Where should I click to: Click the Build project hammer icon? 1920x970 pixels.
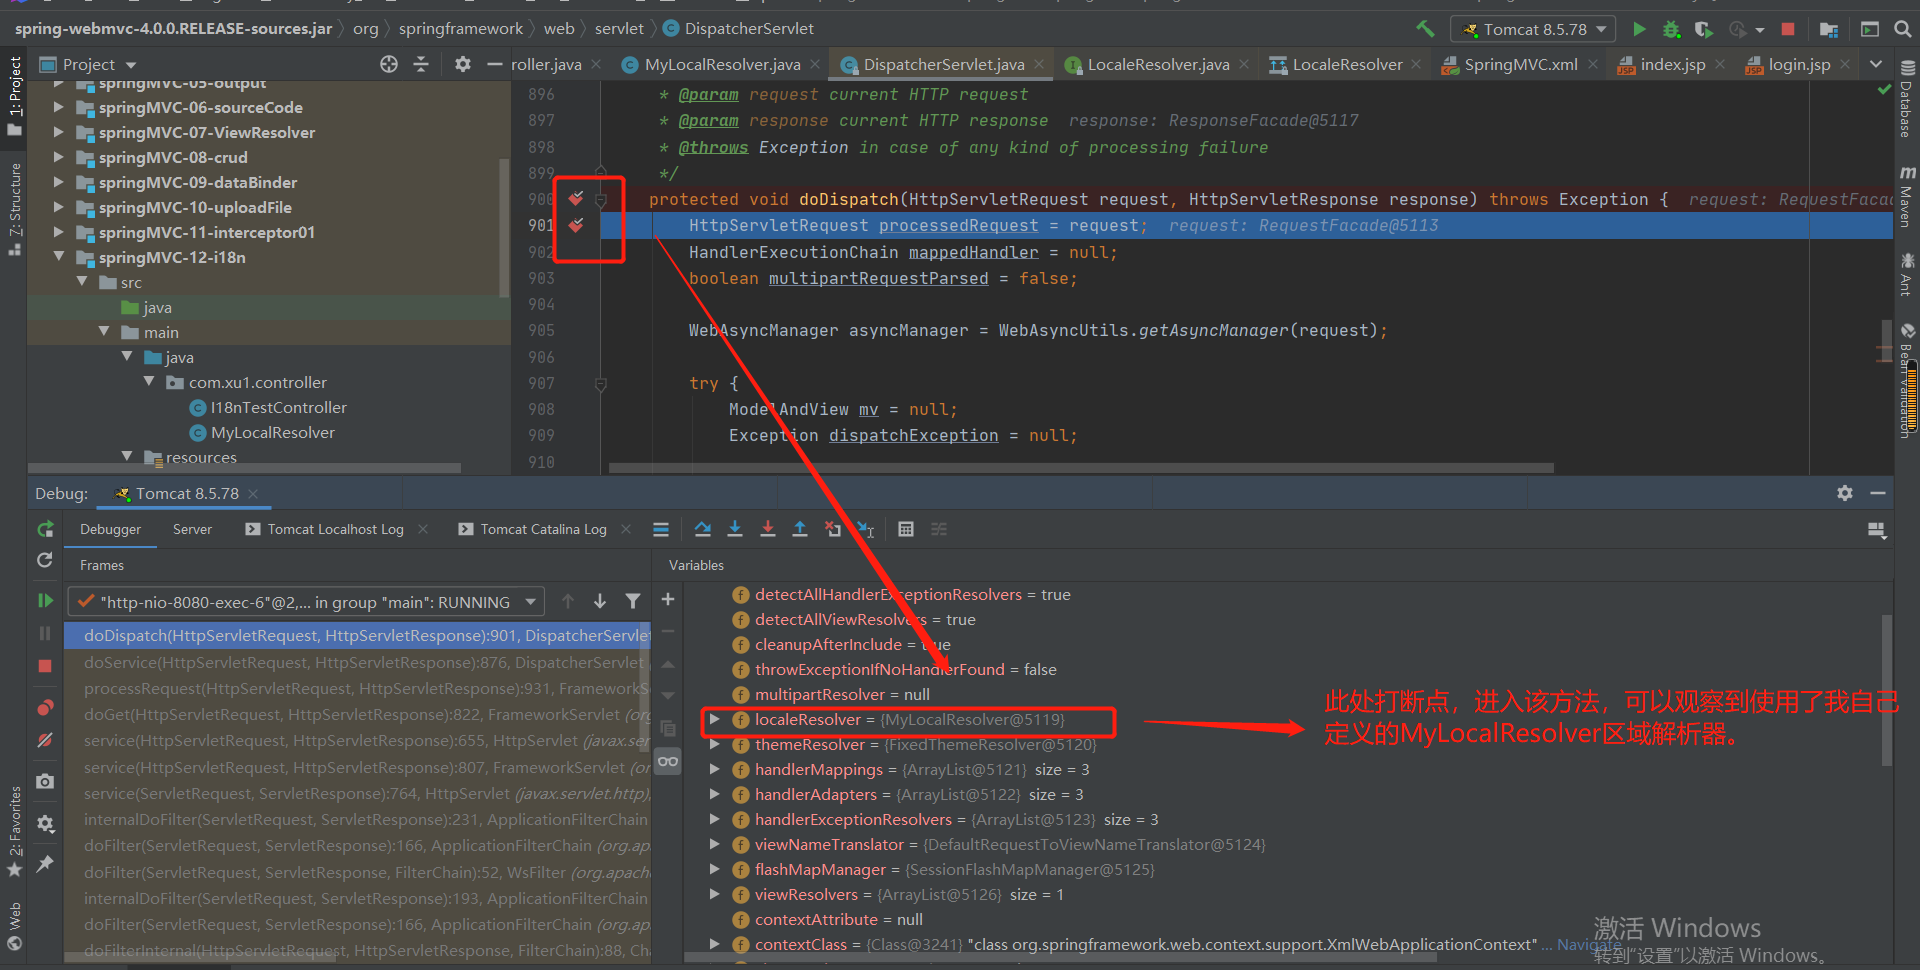(1425, 29)
